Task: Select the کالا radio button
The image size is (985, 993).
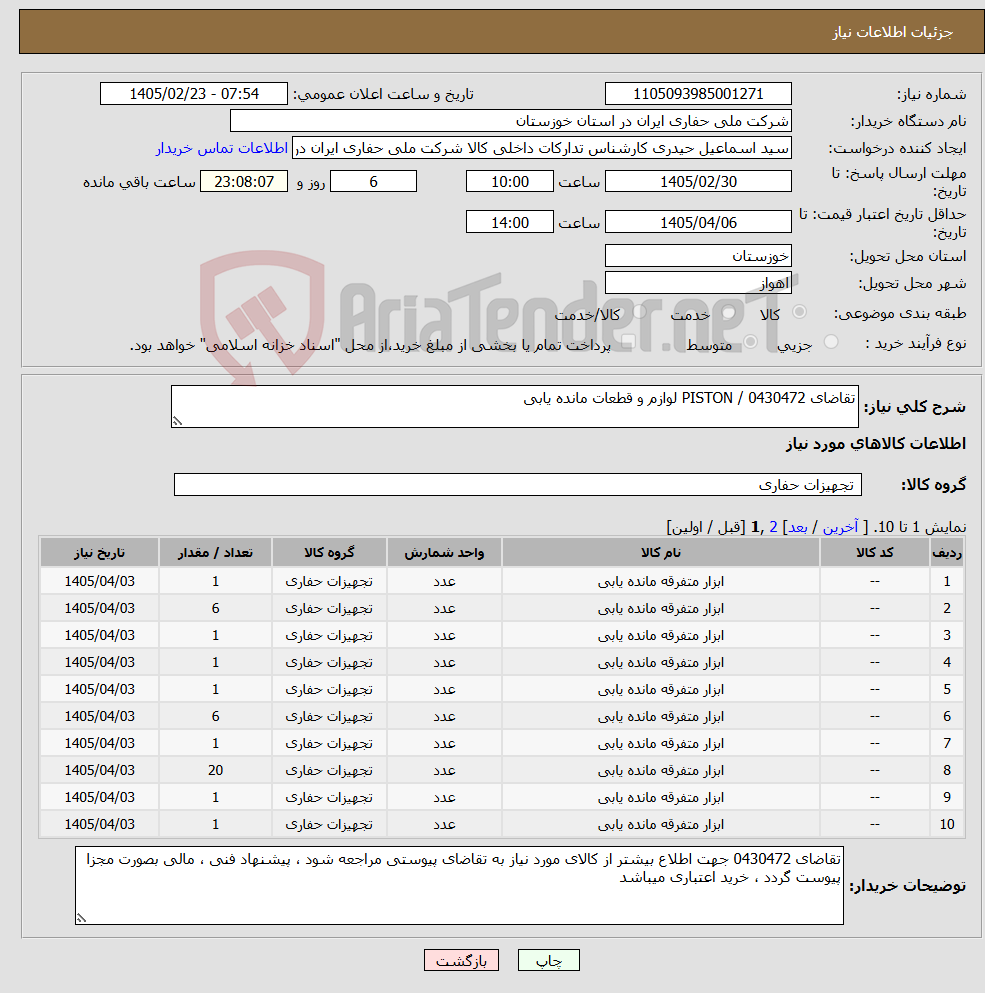Action: tap(799, 312)
